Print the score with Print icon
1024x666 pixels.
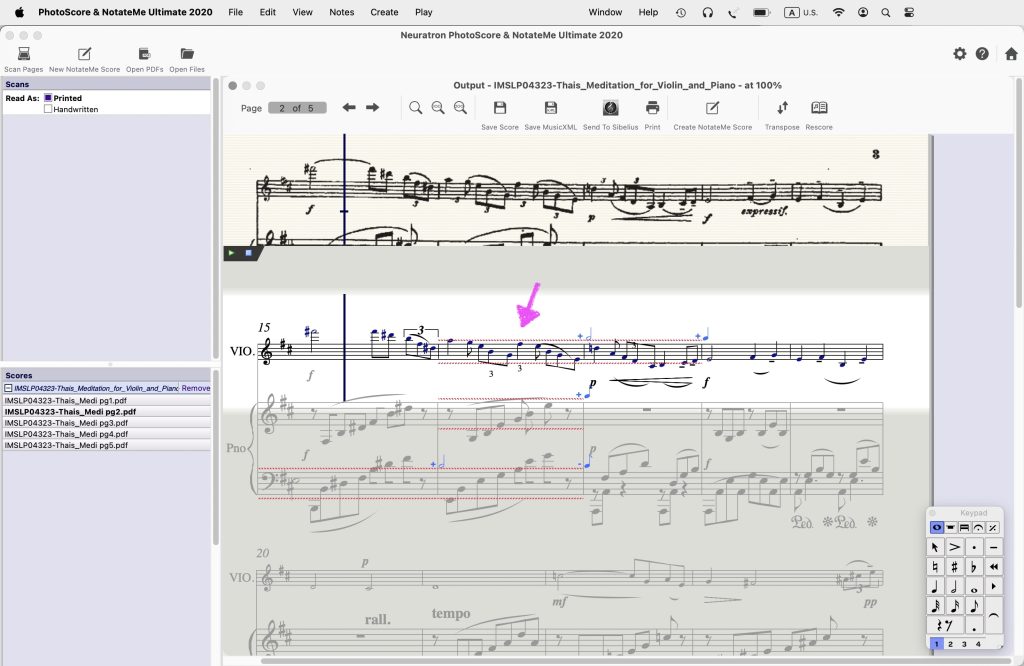click(652, 108)
